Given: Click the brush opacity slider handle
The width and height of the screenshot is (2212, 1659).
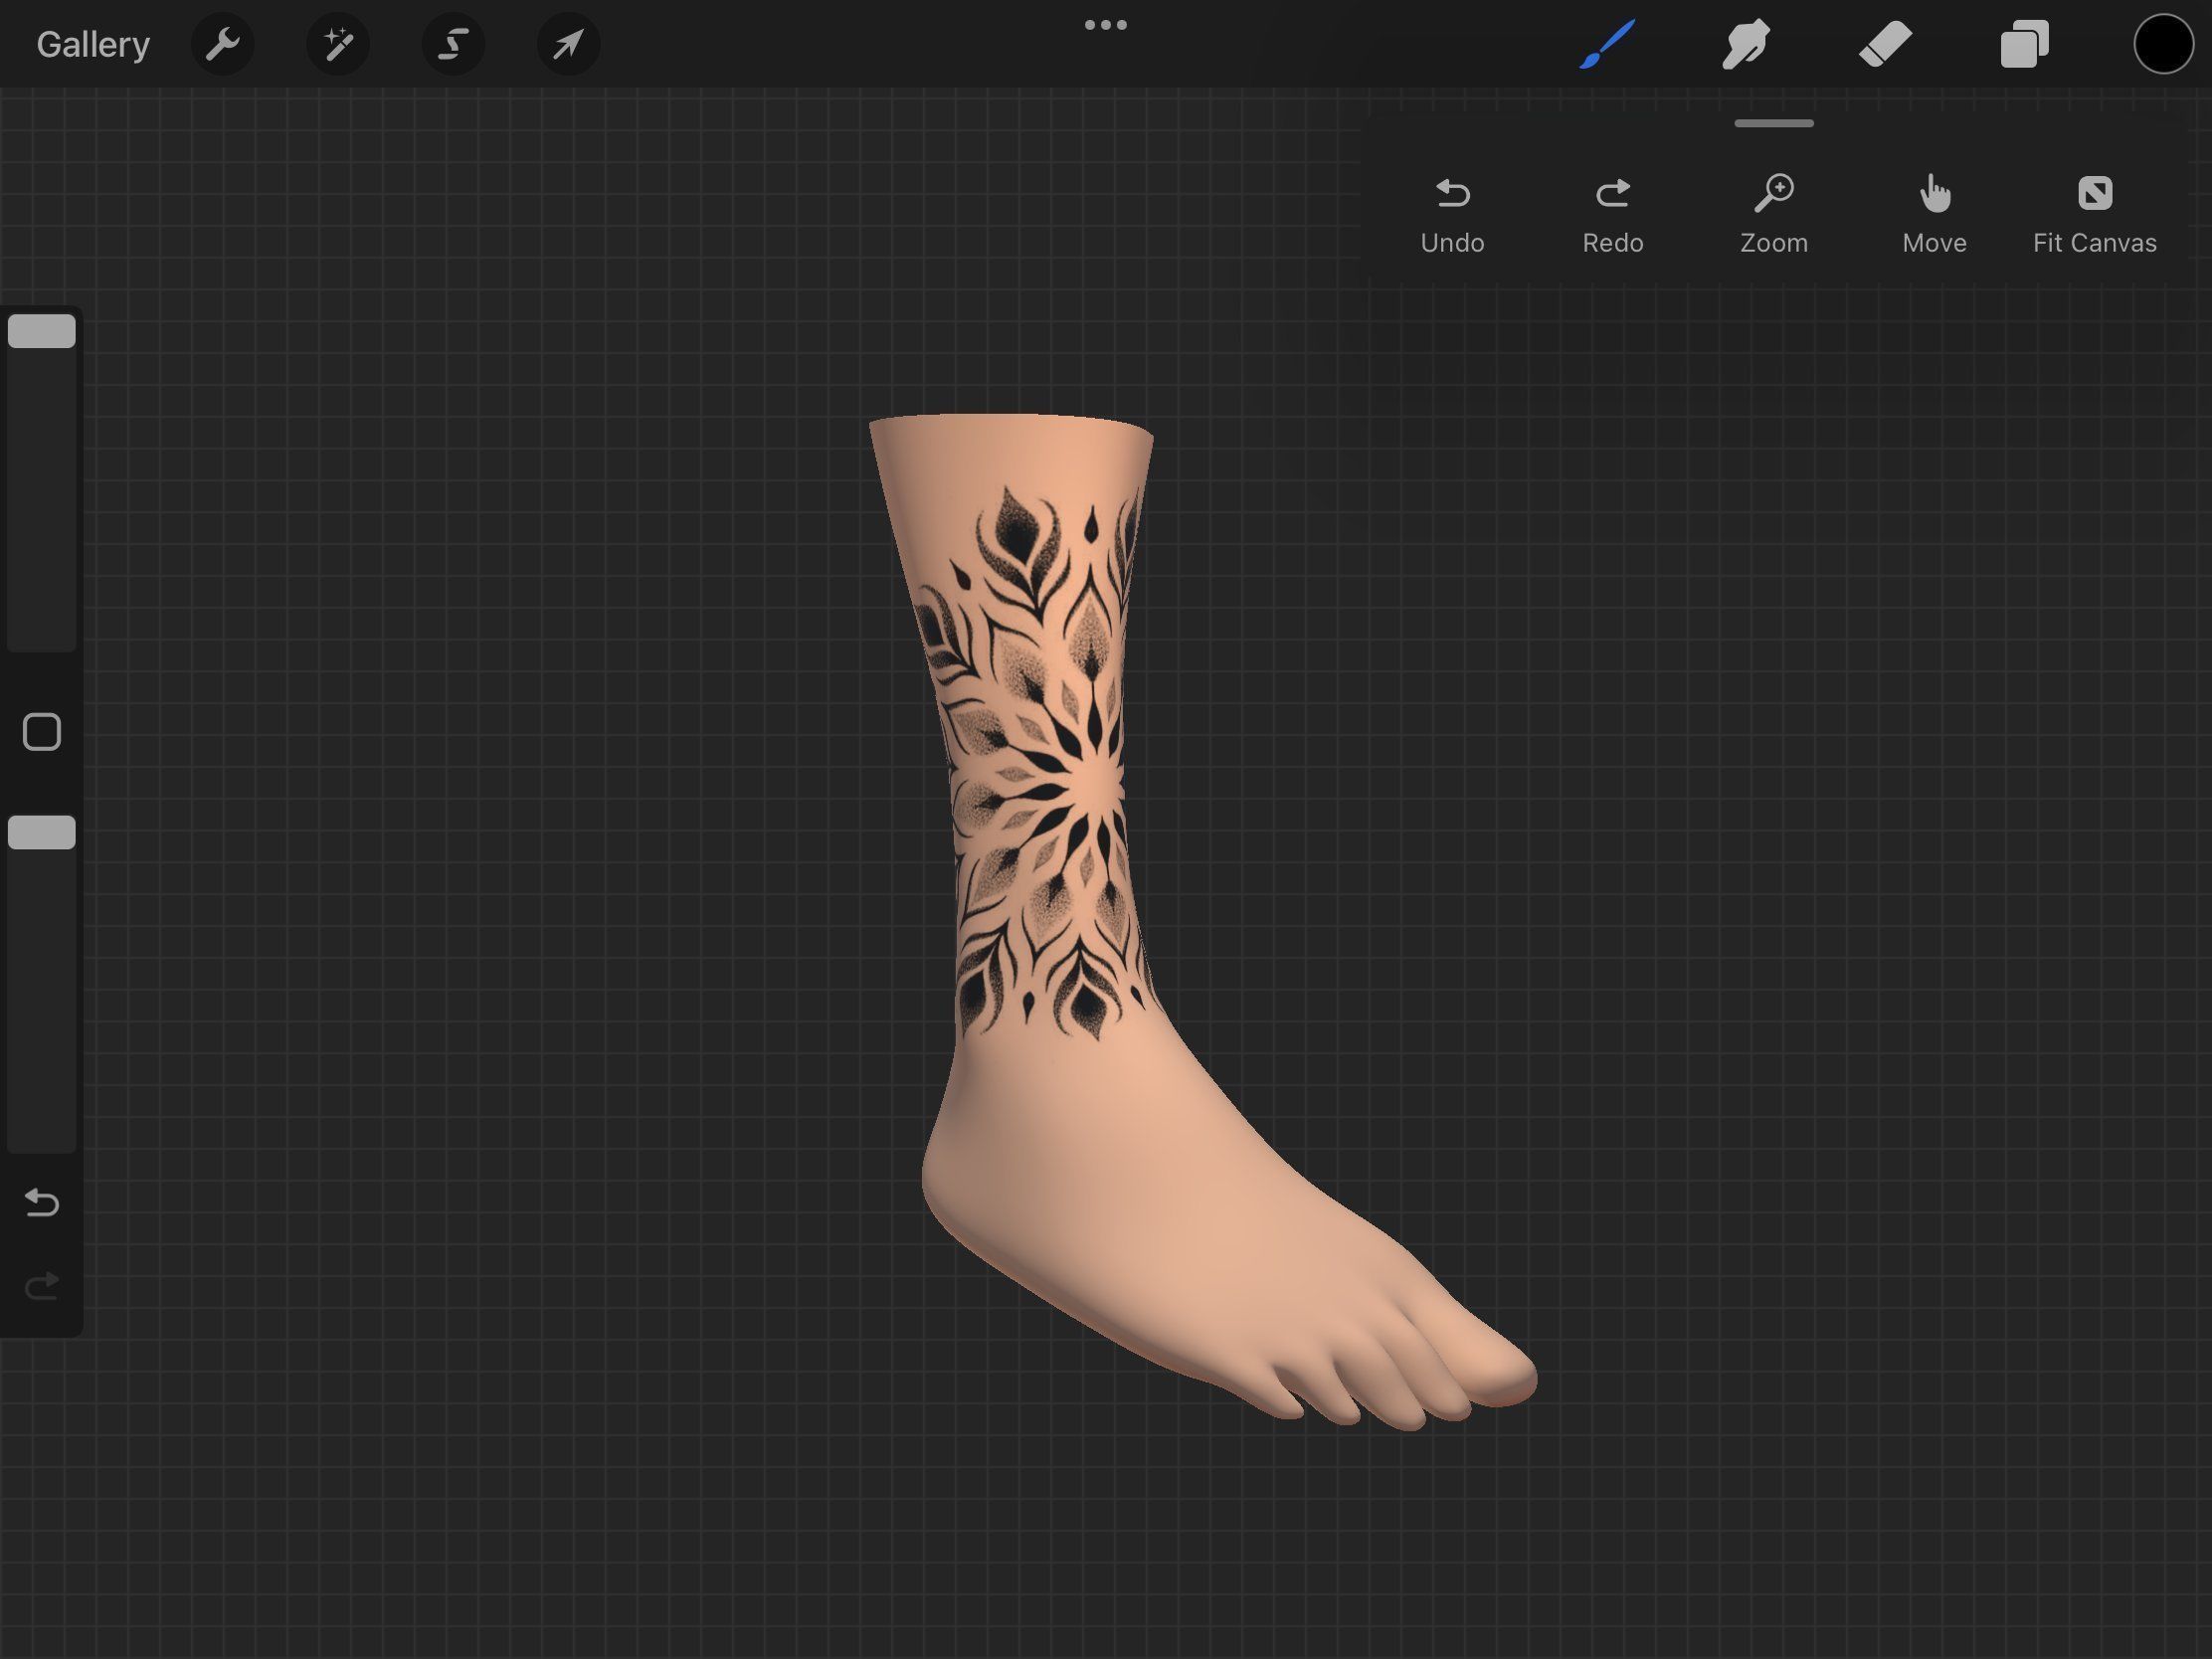Looking at the screenshot, I should tap(42, 832).
